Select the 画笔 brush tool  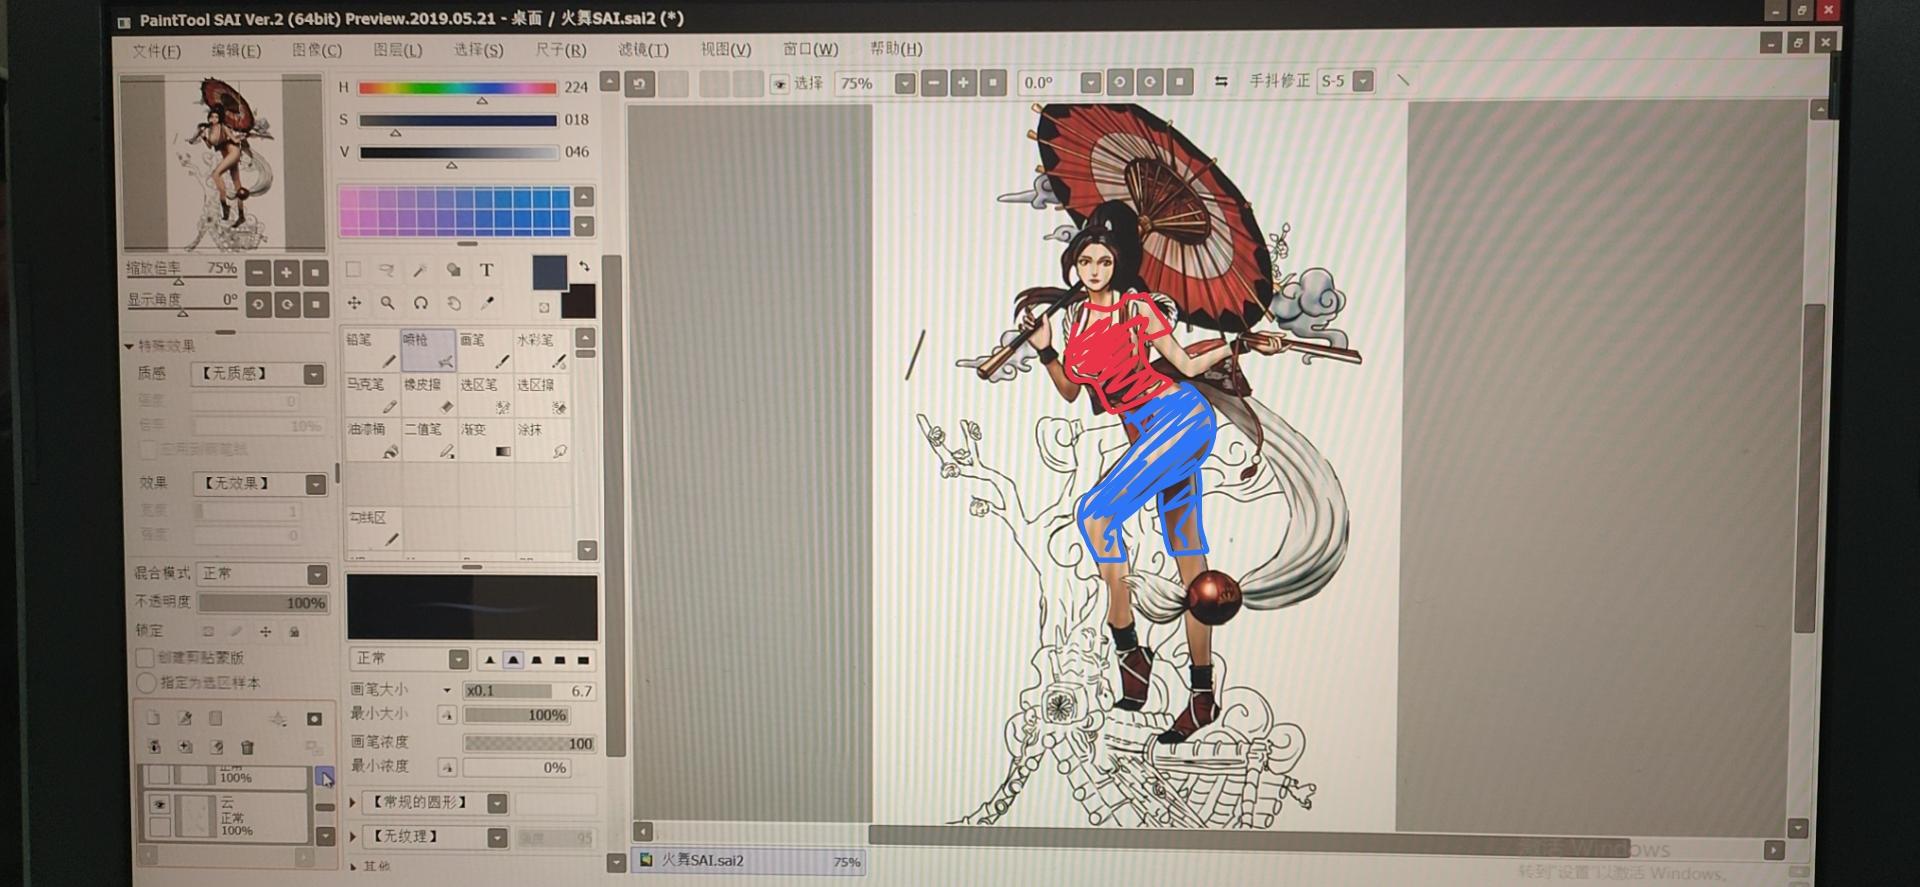485,351
